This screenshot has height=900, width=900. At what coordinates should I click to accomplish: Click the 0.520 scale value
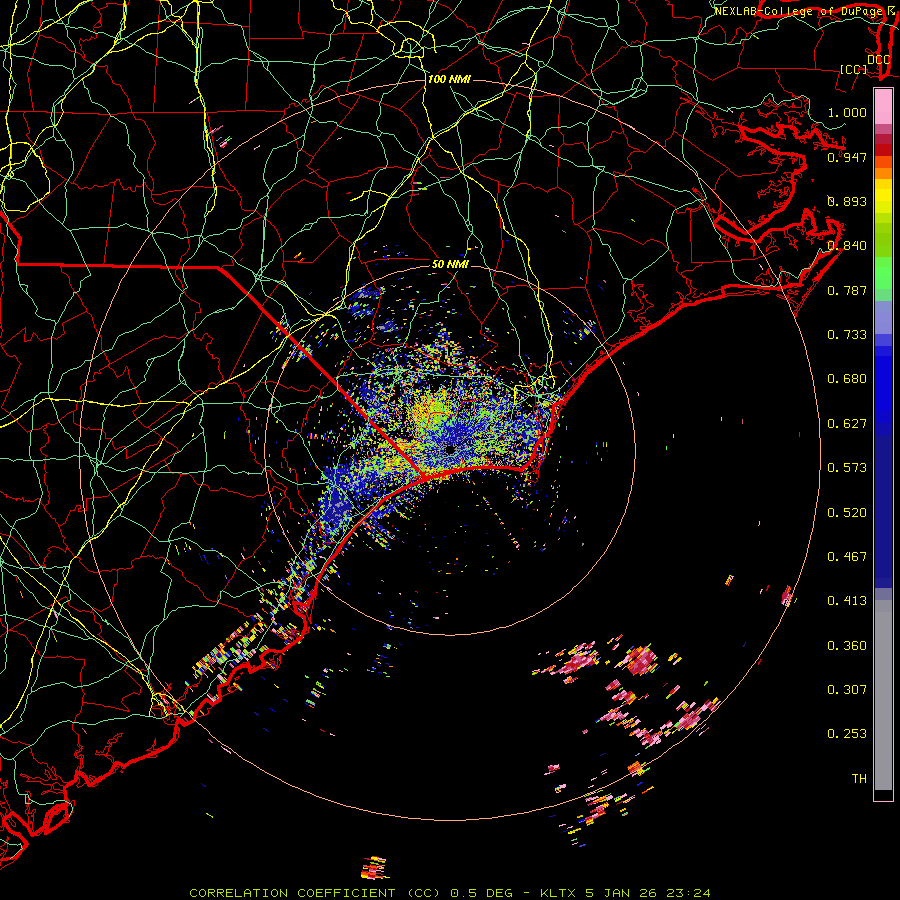coord(847,513)
